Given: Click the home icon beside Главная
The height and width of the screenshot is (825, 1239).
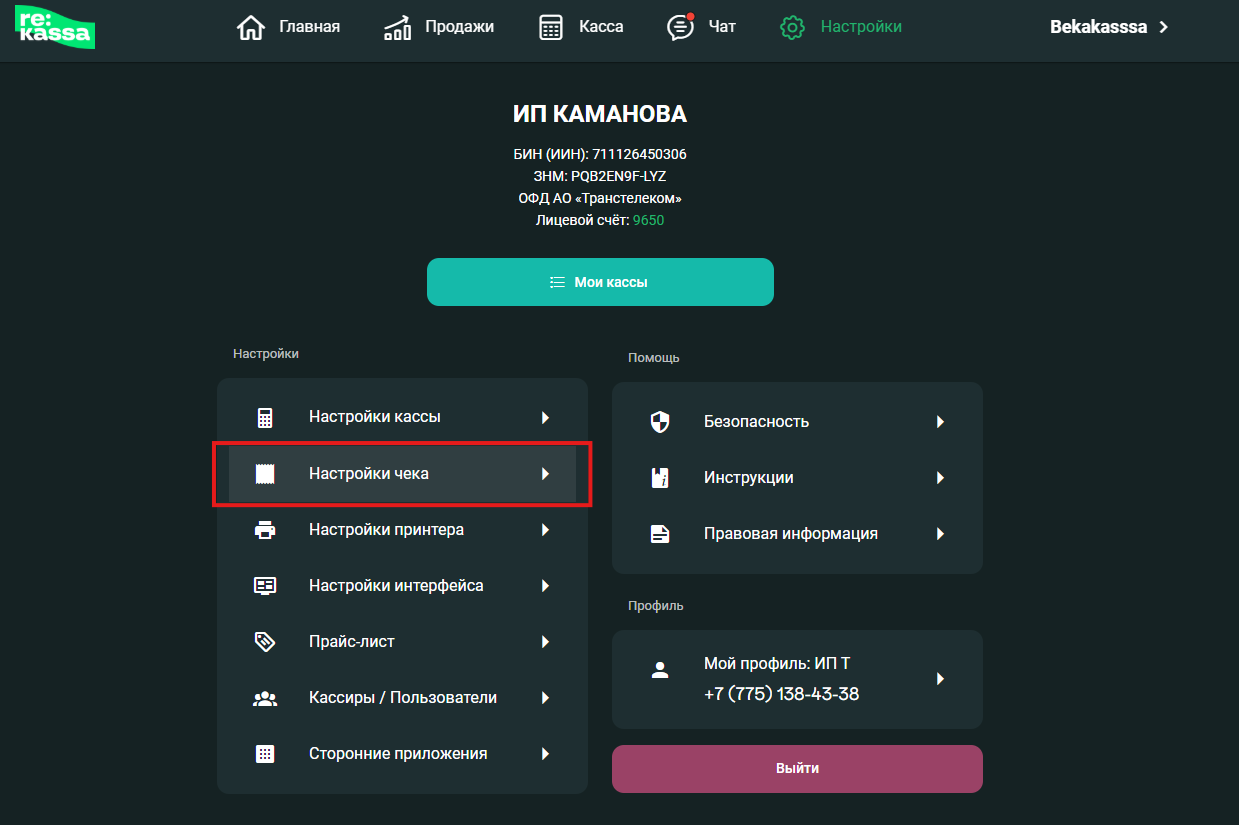Looking at the screenshot, I should pos(250,27).
